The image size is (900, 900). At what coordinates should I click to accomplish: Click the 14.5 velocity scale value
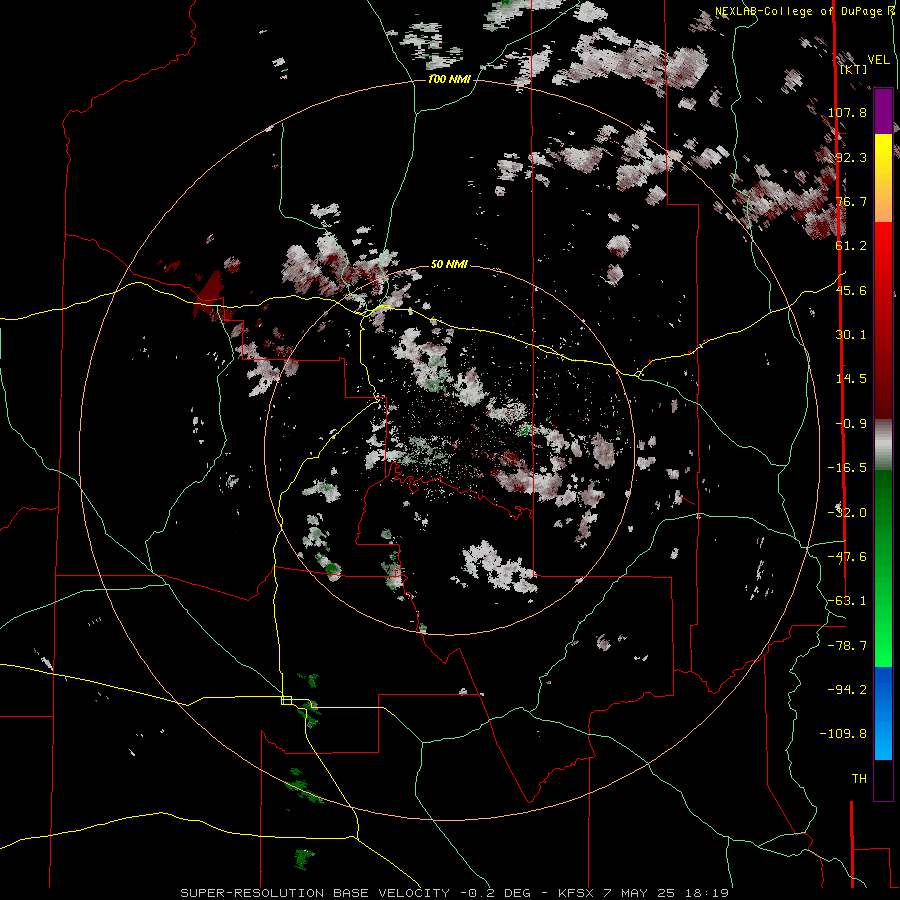coord(851,379)
